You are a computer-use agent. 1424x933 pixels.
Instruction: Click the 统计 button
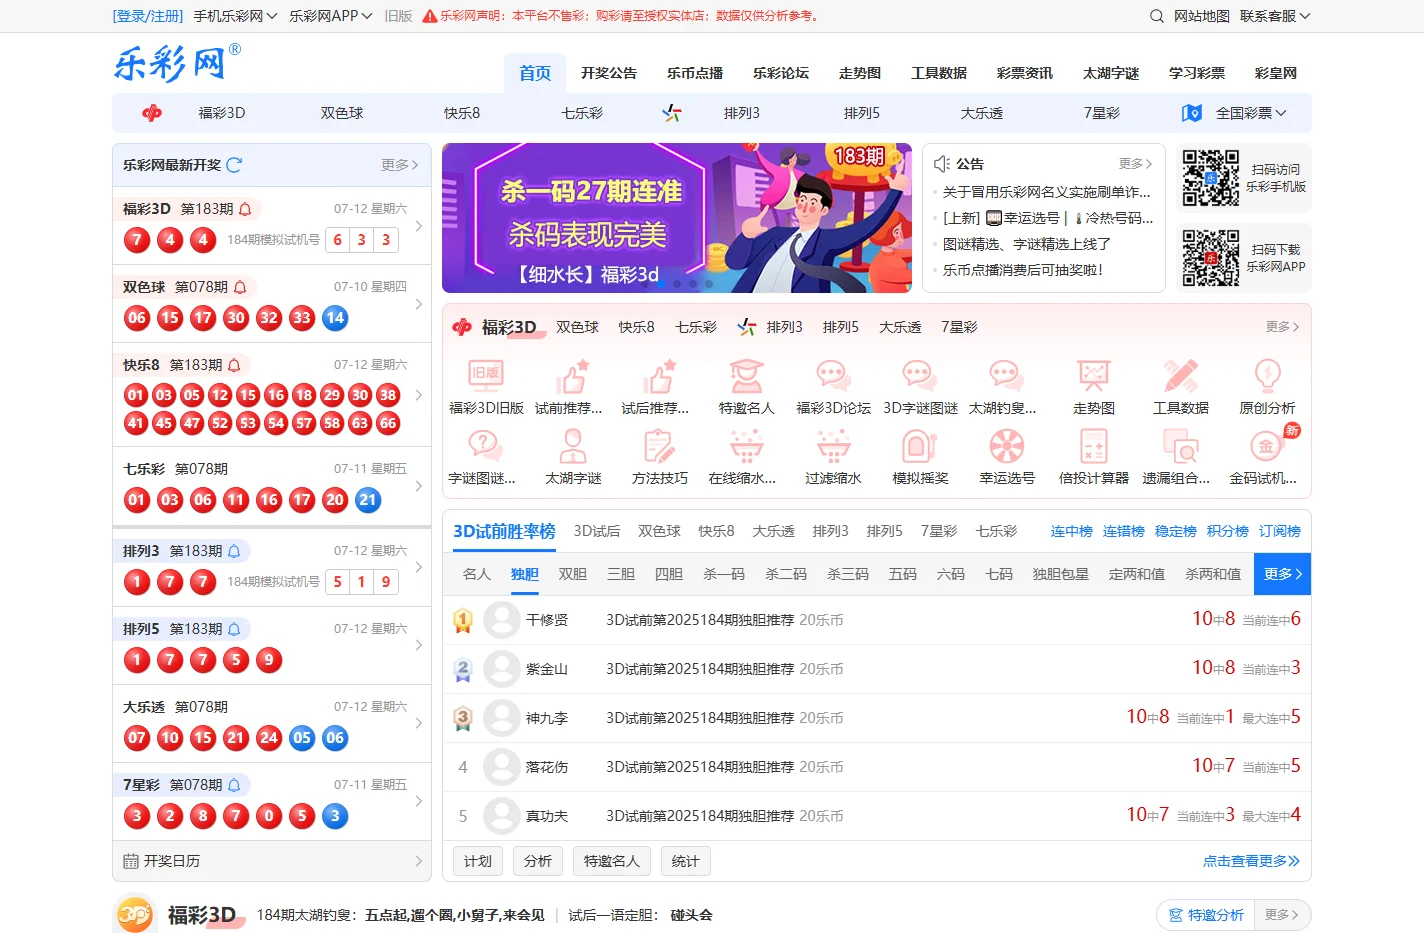coord(686,861)
